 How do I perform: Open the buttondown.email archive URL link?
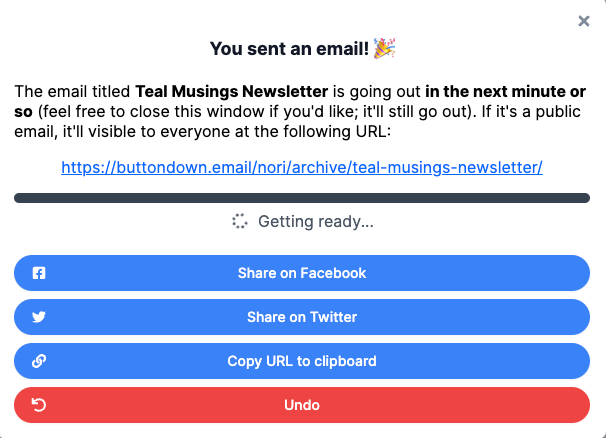pos(302,168)
